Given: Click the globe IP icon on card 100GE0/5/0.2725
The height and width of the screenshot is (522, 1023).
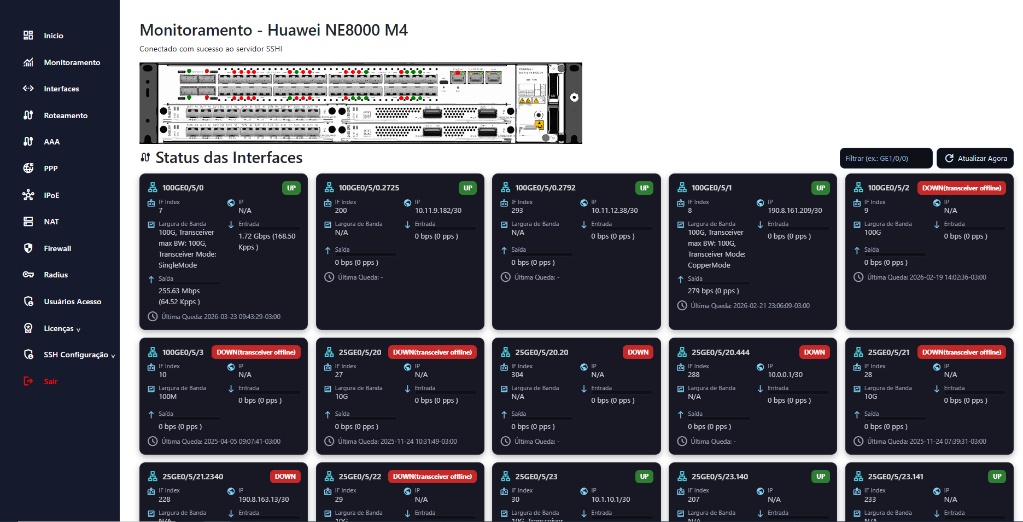Looking at the screenshot, I should (x=408, y=203).
